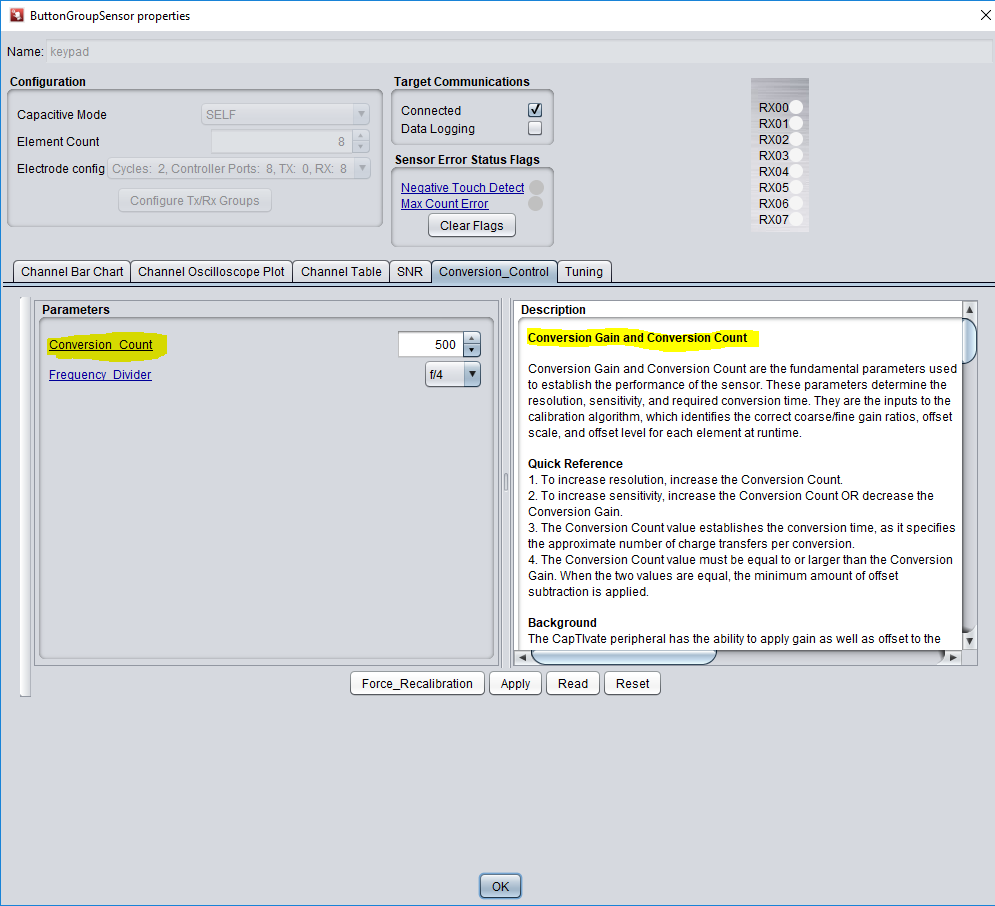Click Description horizontal scrollbar left arrow
The width and height of the screenshot is (995, 906).
522,657
